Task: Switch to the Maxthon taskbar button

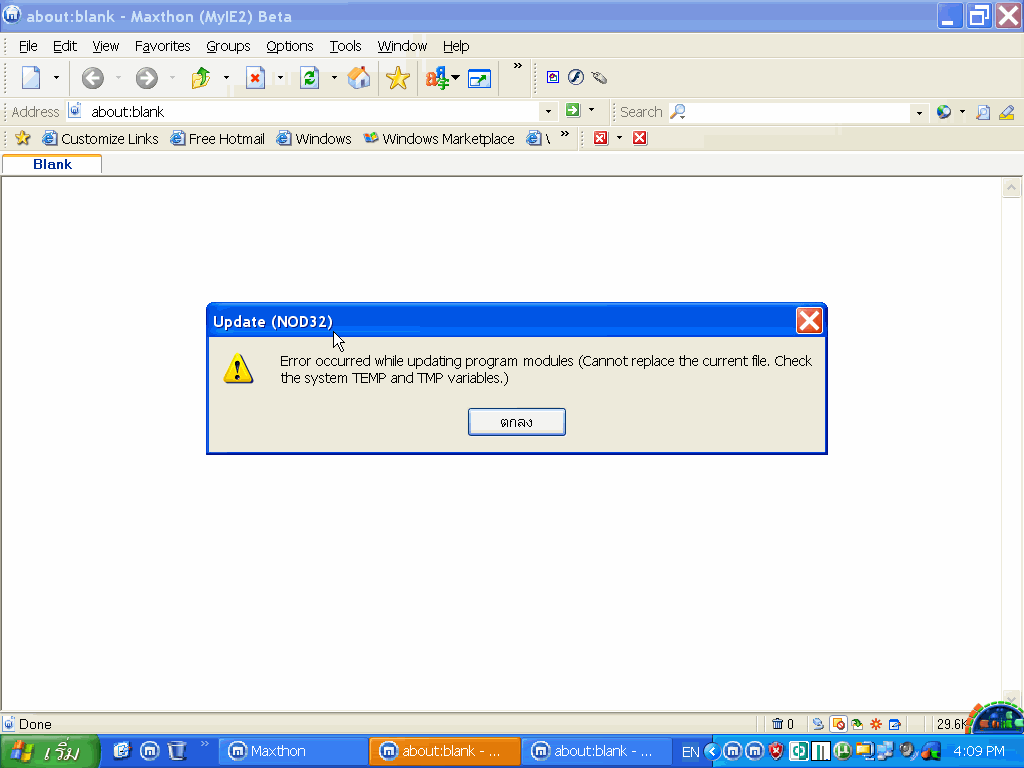Action: [292, 752]
